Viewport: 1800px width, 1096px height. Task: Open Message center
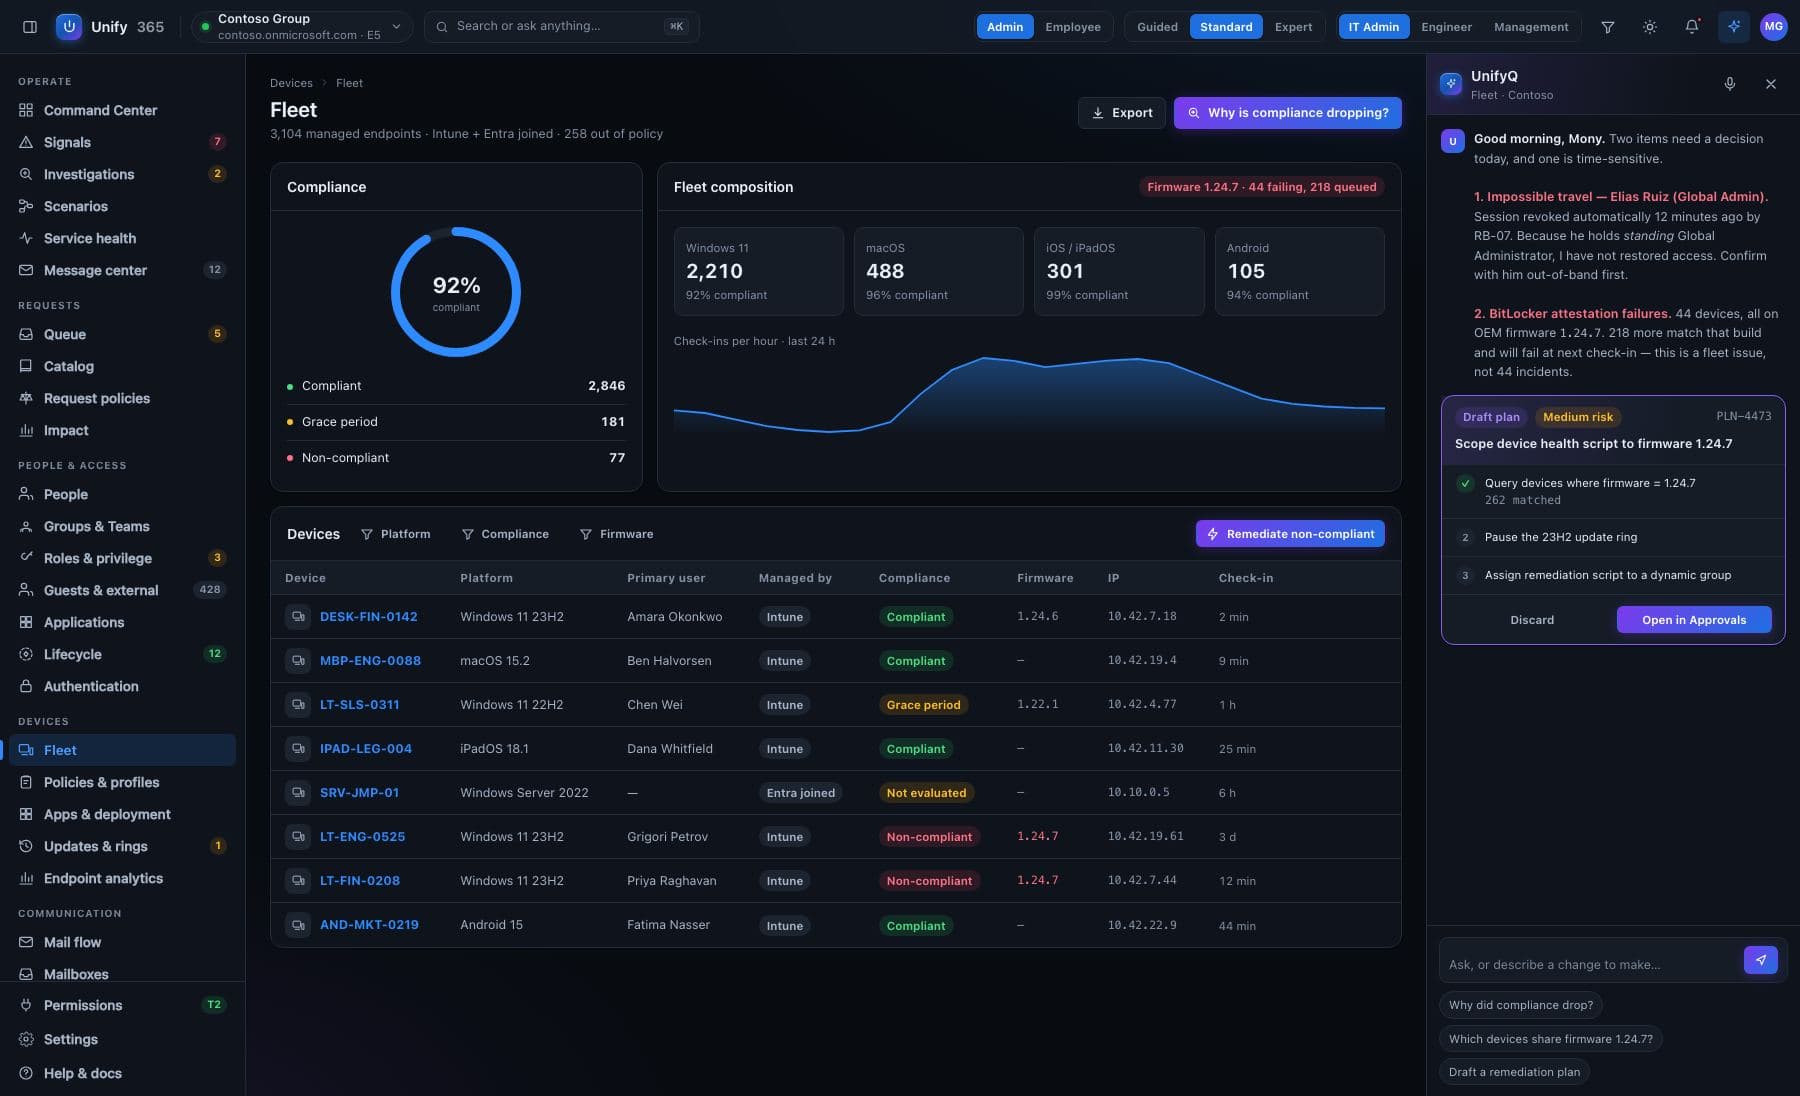tap(122, 270)
